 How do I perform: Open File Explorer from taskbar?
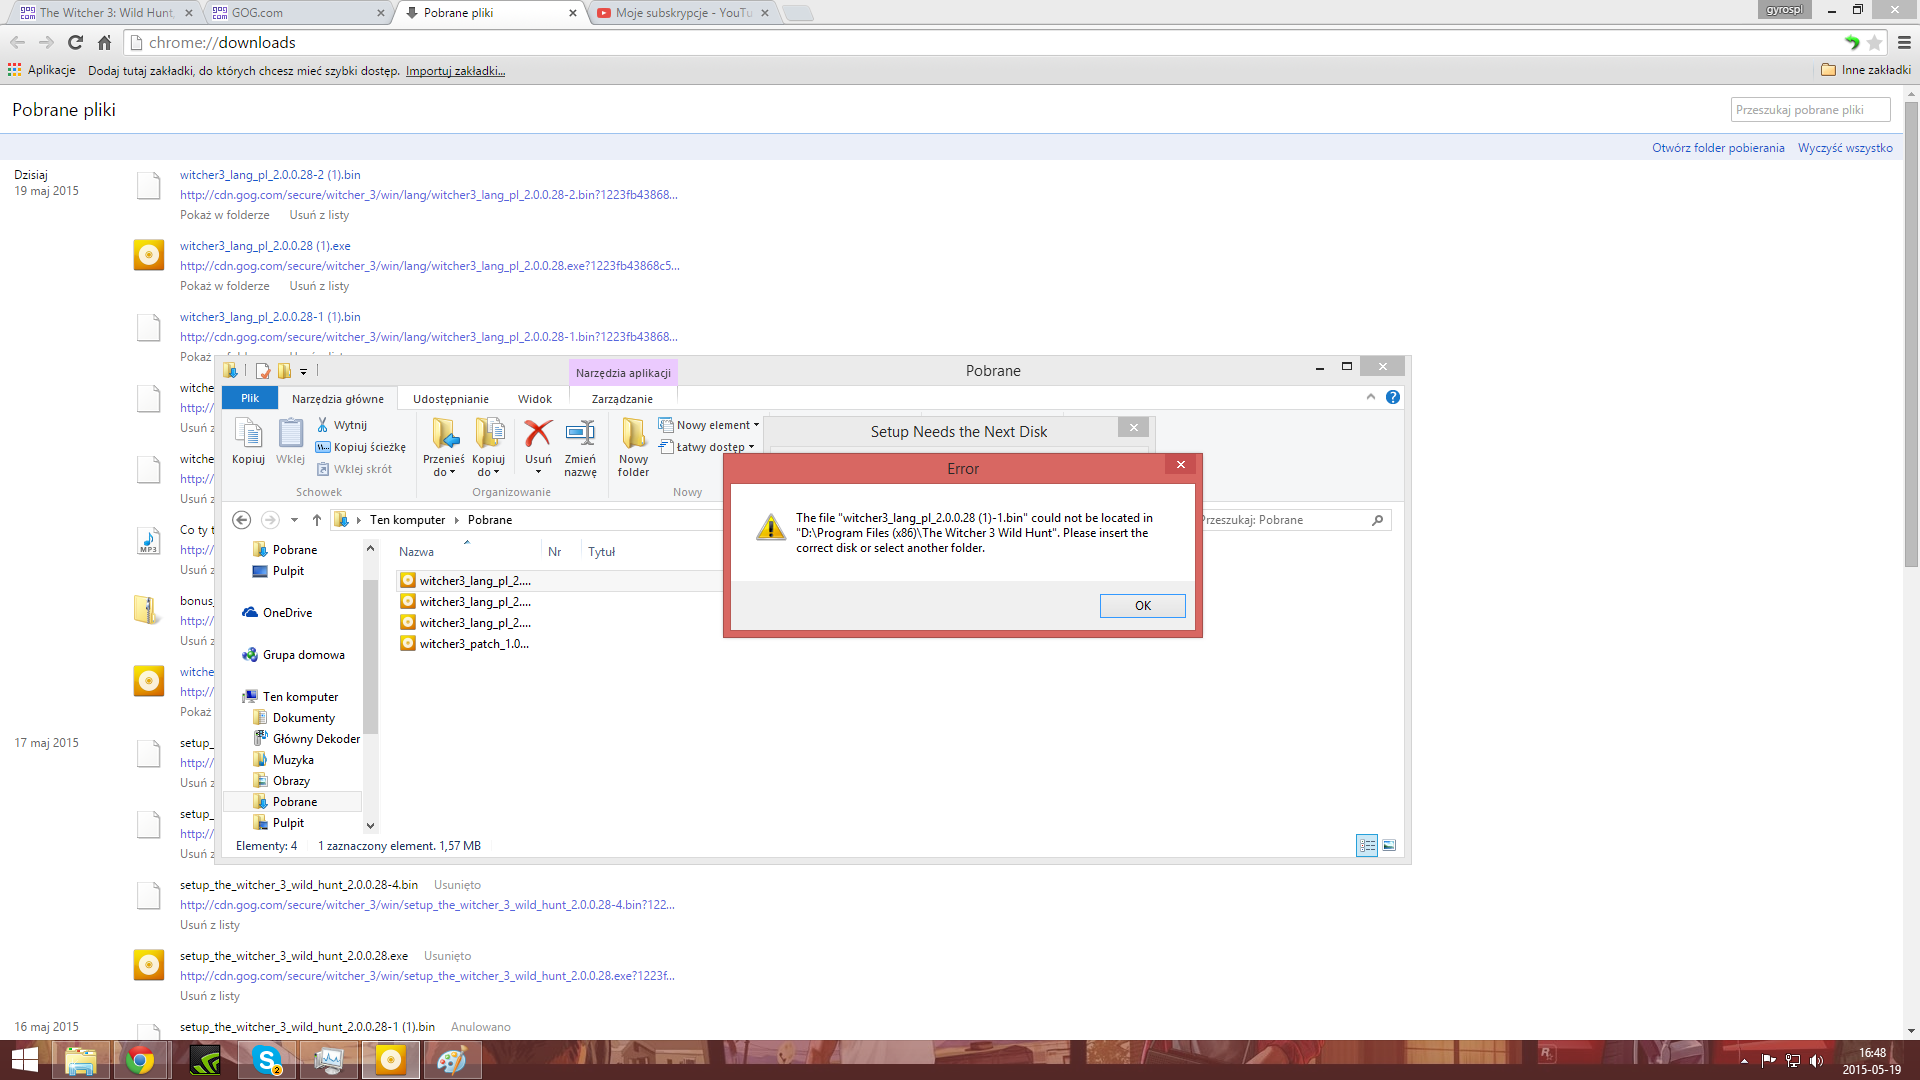pyautogui.click(x=80, y=1060)
